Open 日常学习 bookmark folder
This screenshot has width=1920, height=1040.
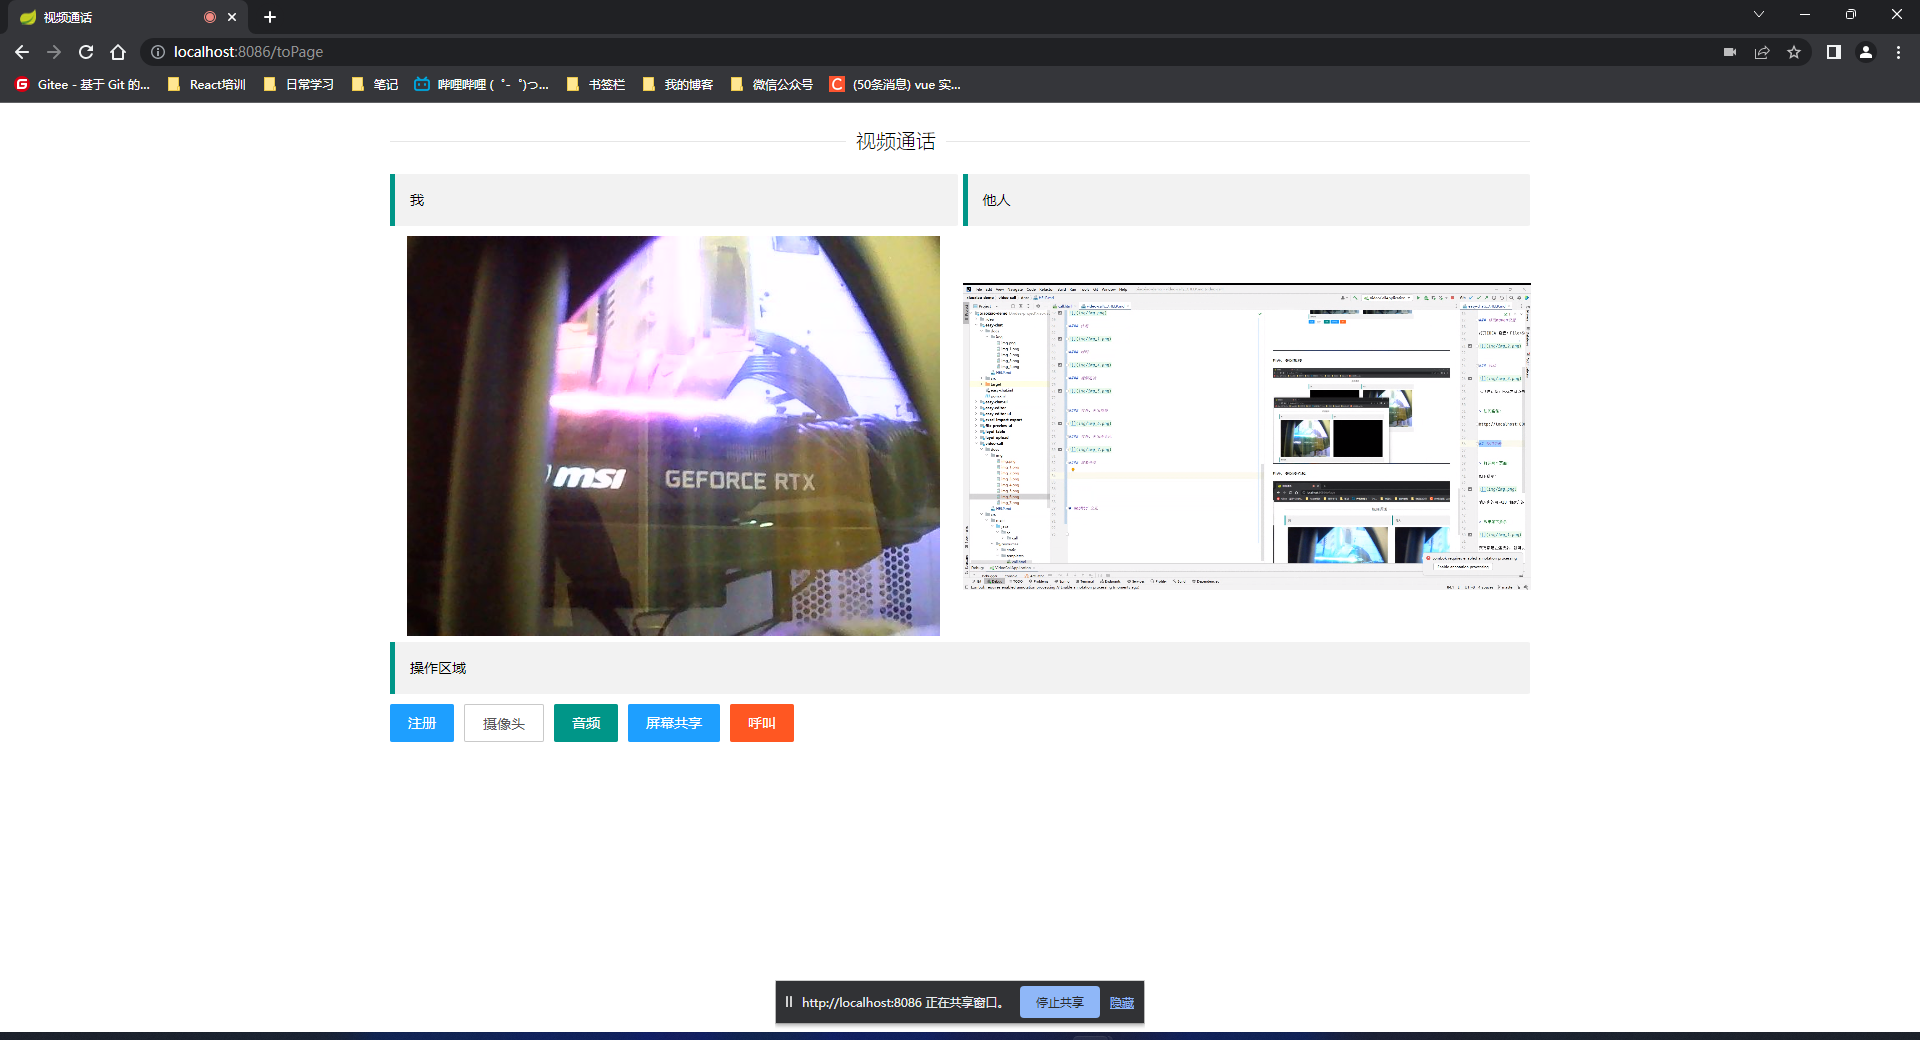point(299,84)
